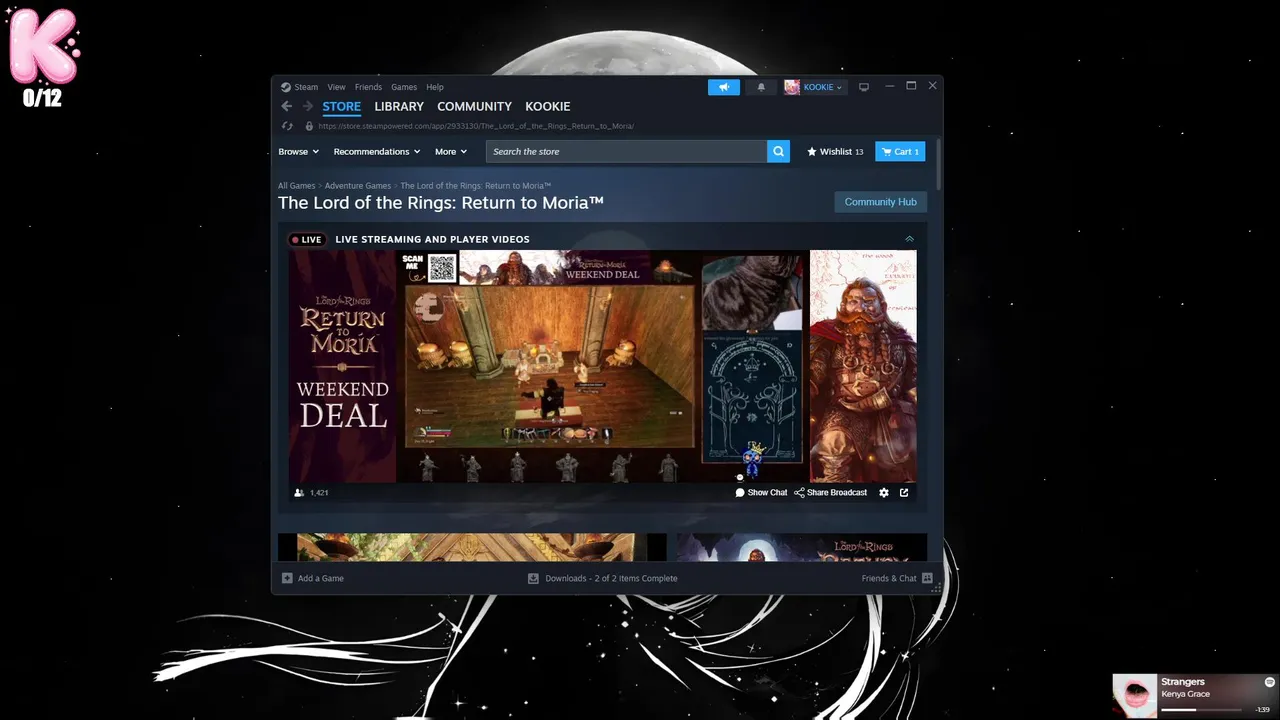Click the Friends & Chat people icon
The height and width of the screenshot is (720, 1280).
927,578
